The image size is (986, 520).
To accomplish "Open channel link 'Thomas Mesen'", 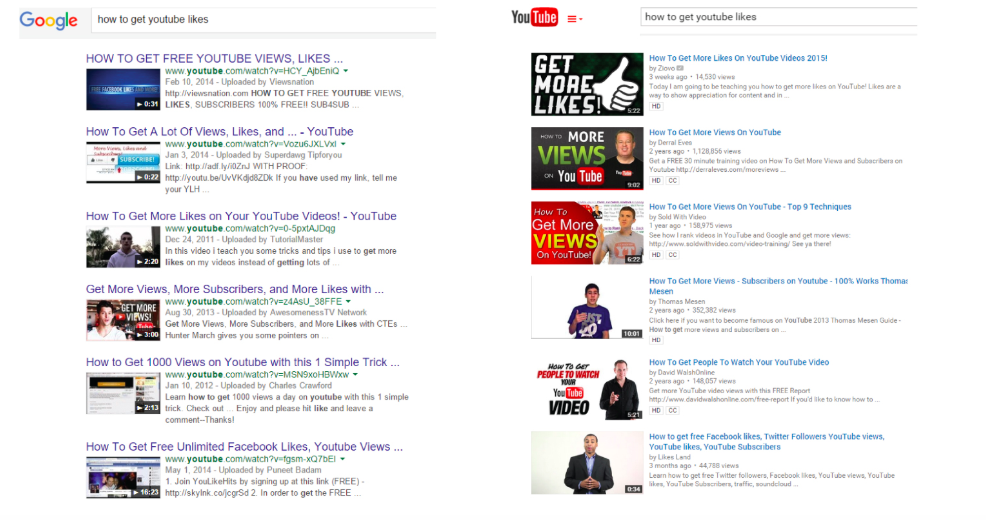I will click(681, 301).
